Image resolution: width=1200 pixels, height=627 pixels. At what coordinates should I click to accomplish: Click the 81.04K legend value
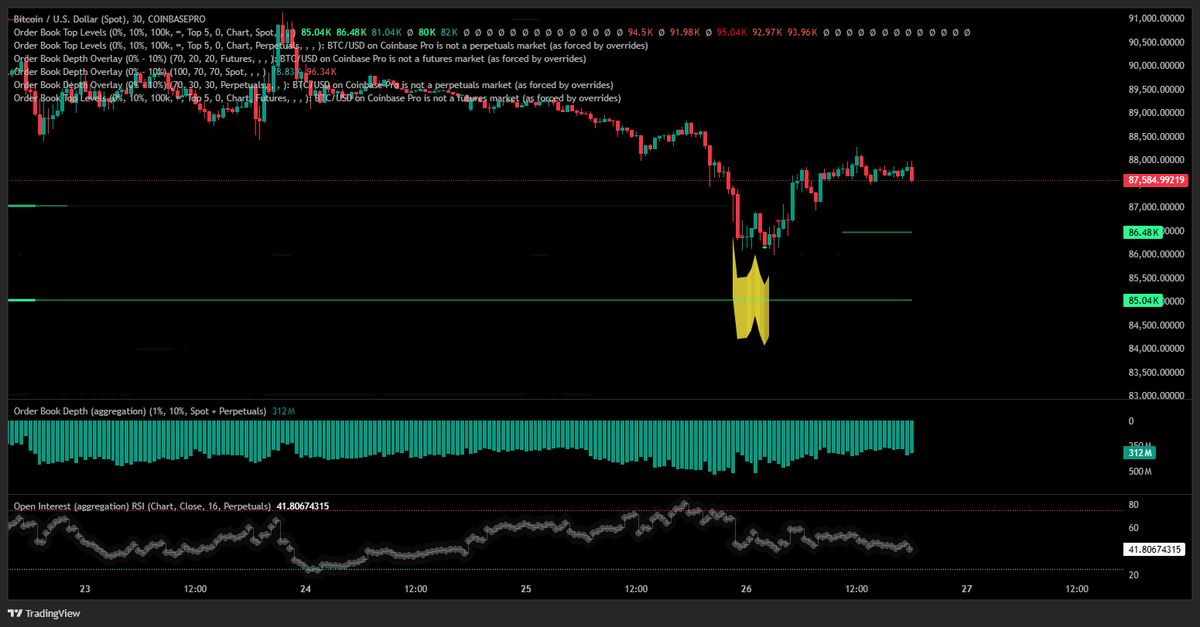tap(387, 33)
